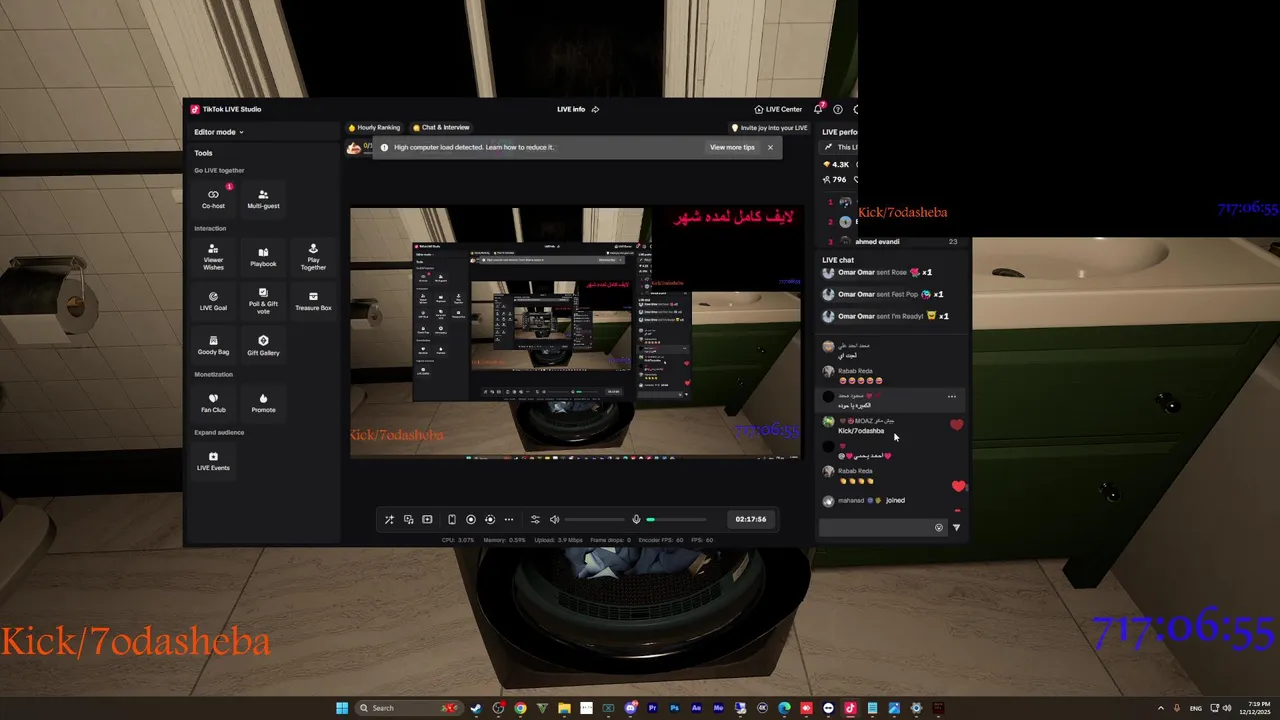Click the taskbar Search box
The image size is (1280, 720).
point(408,708)
